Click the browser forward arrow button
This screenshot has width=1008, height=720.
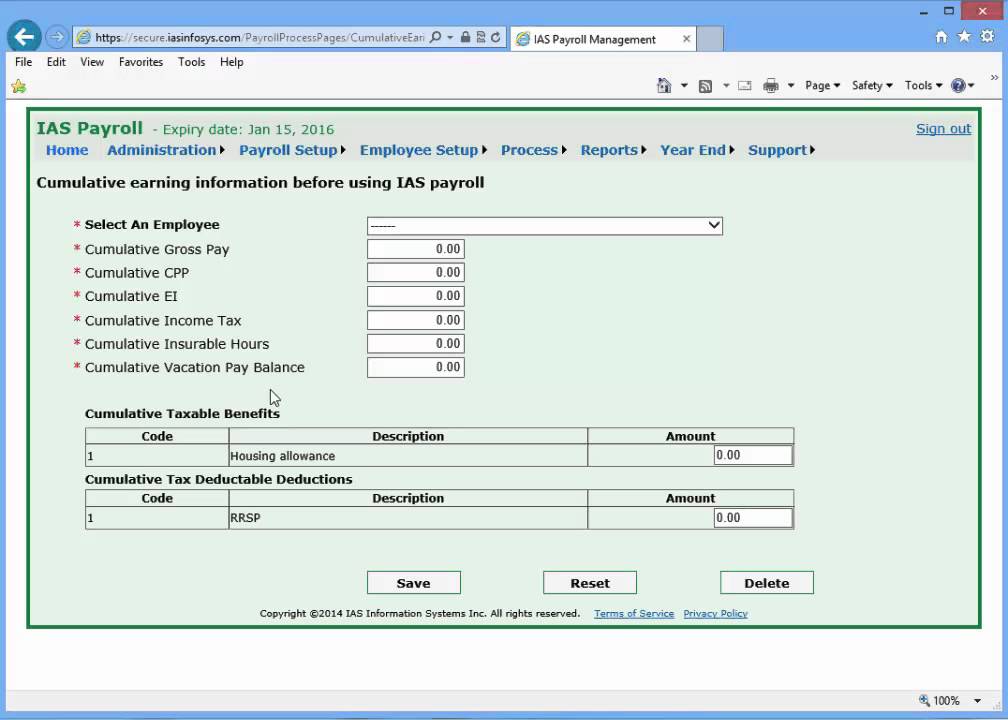point(57,37)
